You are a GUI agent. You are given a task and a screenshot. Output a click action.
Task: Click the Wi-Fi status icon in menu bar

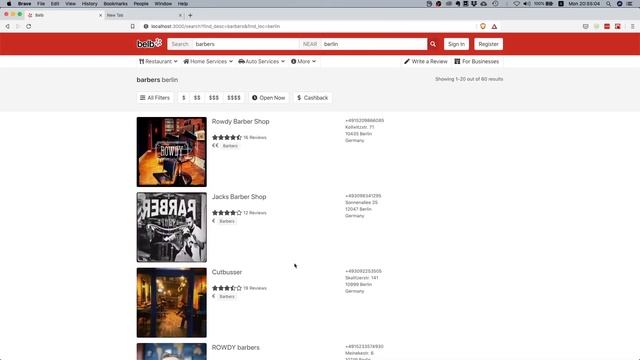[x=517, y=4]
